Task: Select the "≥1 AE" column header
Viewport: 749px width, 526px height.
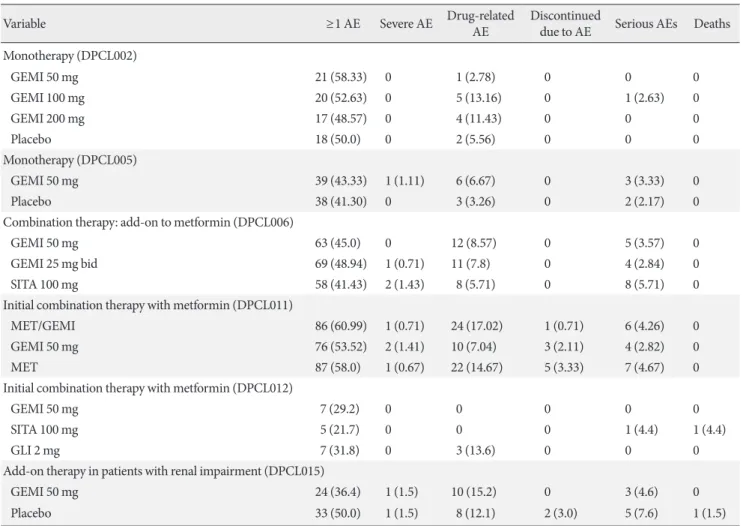Action: click(343, 23)
